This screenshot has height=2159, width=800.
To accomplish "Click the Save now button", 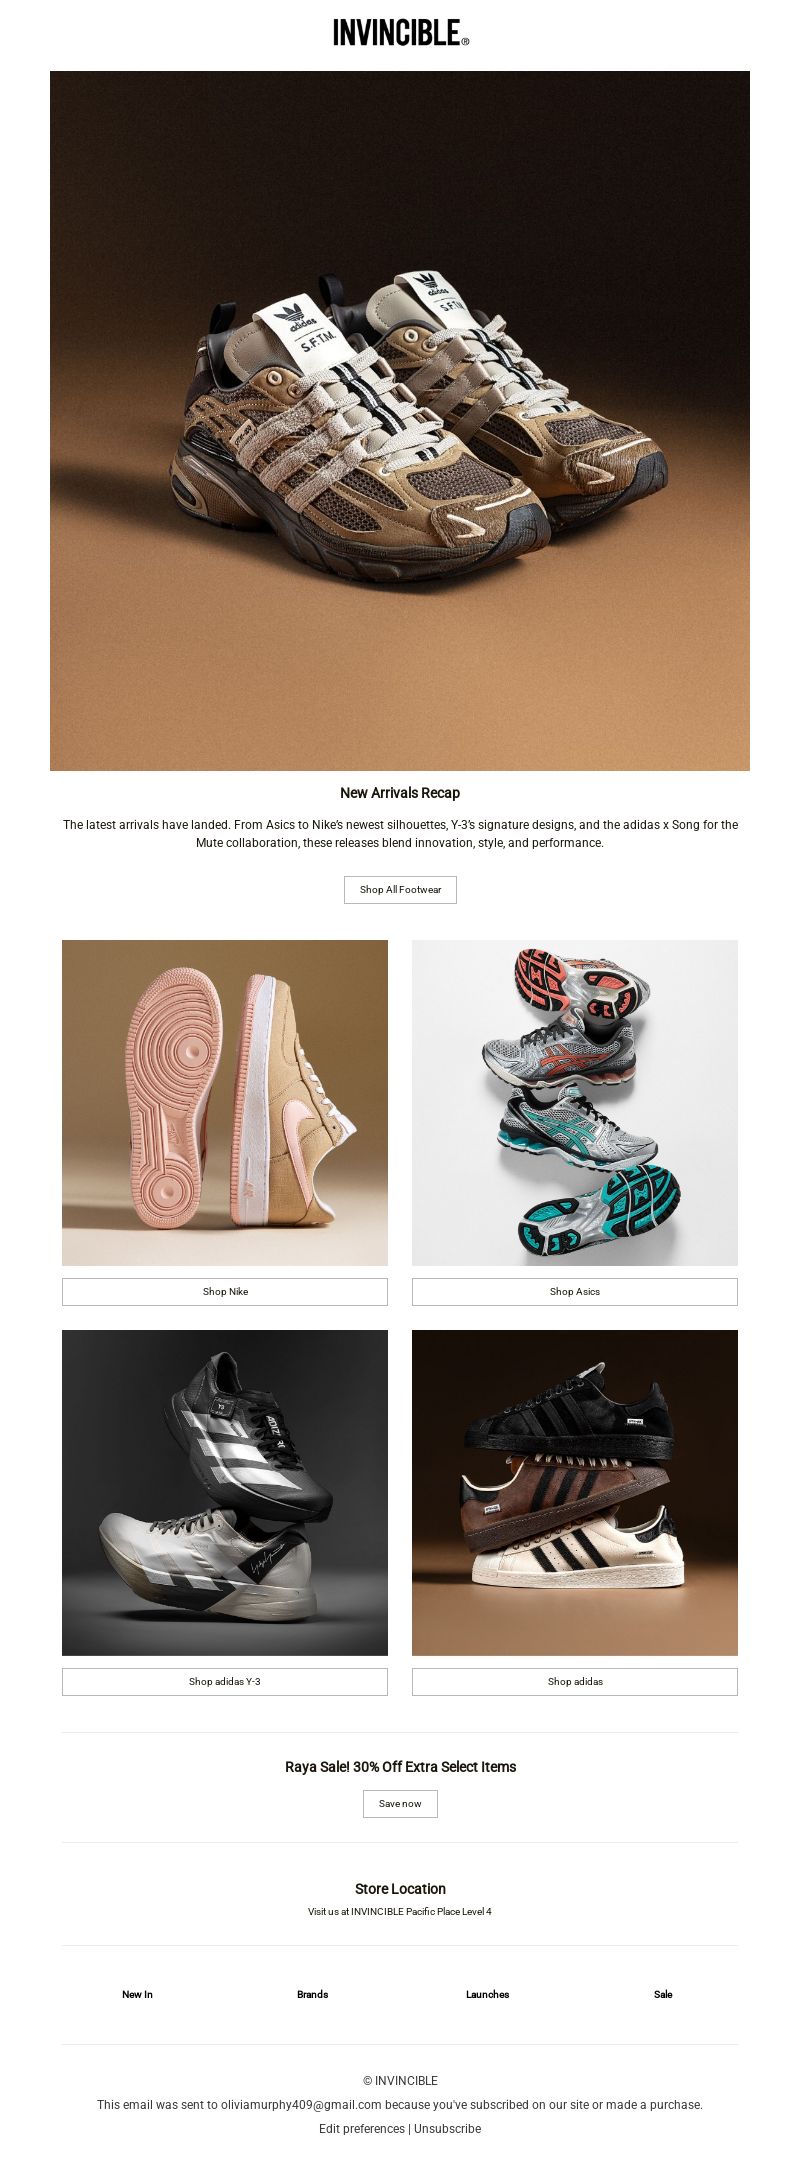I will 400,1804.
